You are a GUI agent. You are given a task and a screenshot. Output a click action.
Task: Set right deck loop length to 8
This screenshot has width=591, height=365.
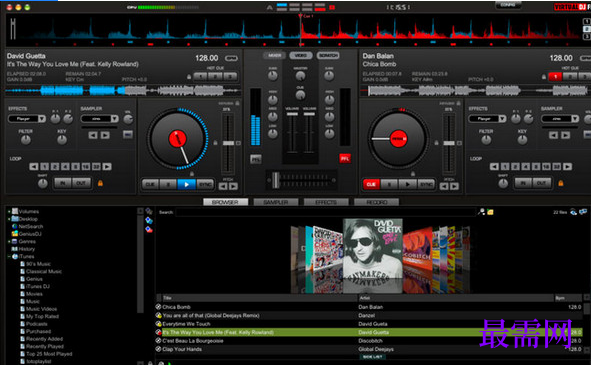(536, 166)
